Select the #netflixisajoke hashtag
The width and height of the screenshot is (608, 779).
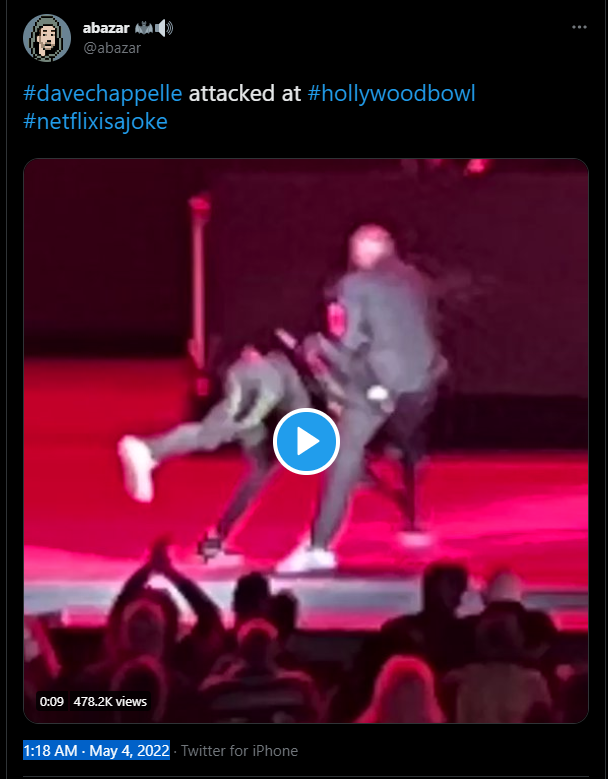(95, 121)
